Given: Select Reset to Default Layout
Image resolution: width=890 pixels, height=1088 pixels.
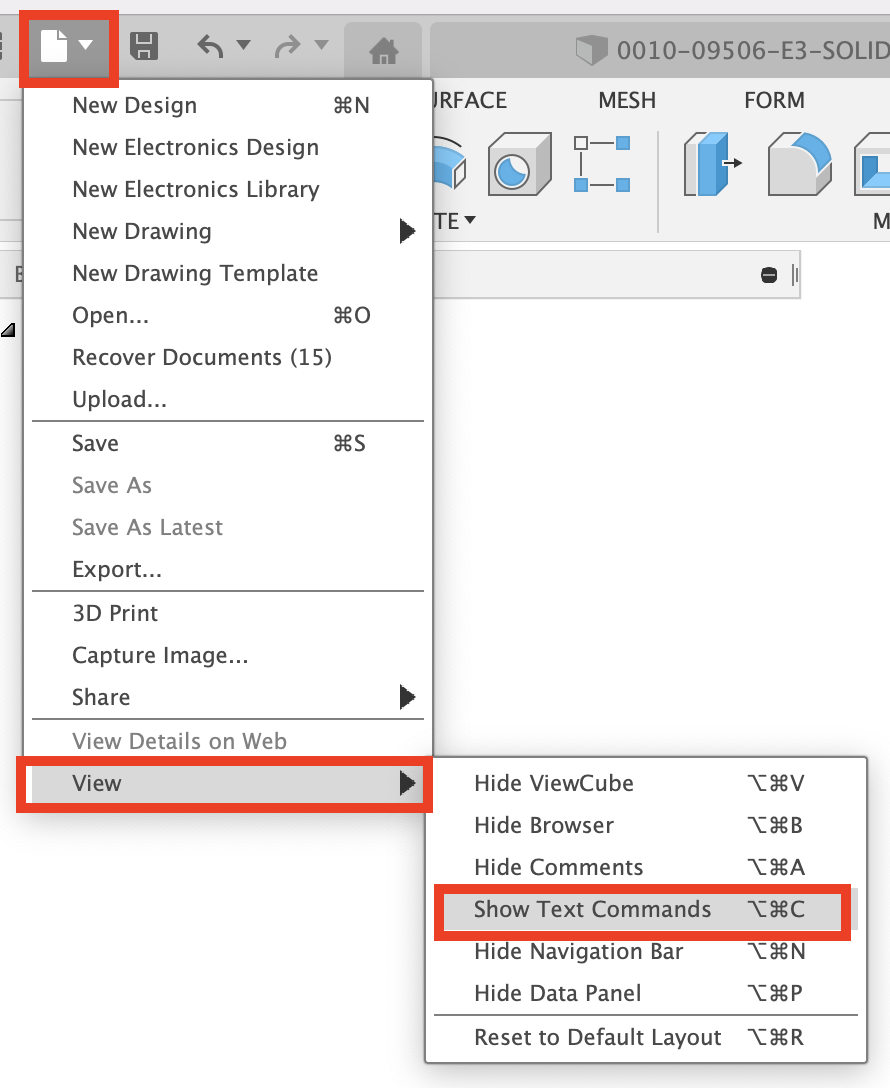Looking at the screenshot, I should tap(597, 1038).
